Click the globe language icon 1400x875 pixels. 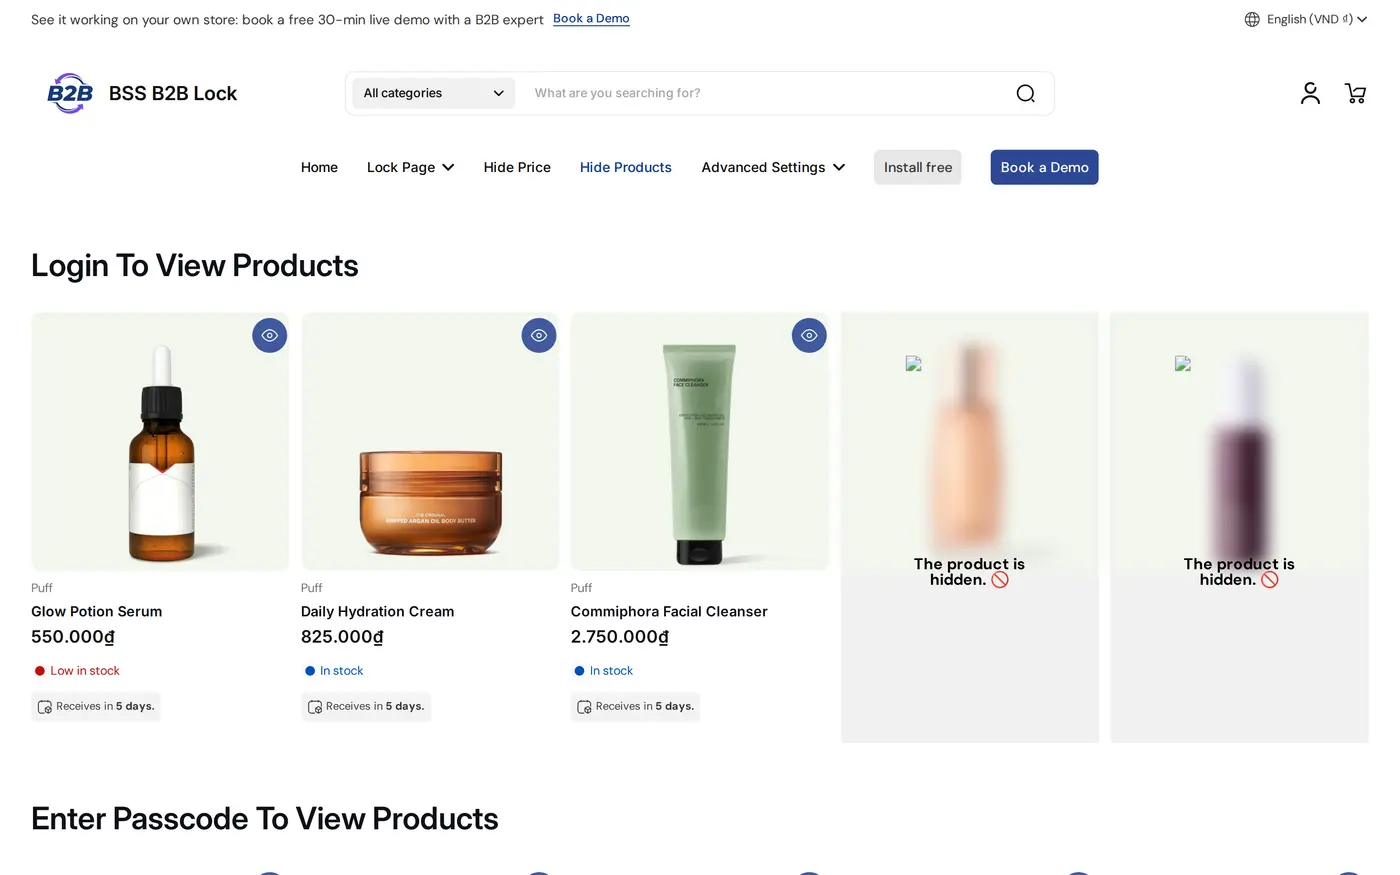click(x=1252, y=19)
